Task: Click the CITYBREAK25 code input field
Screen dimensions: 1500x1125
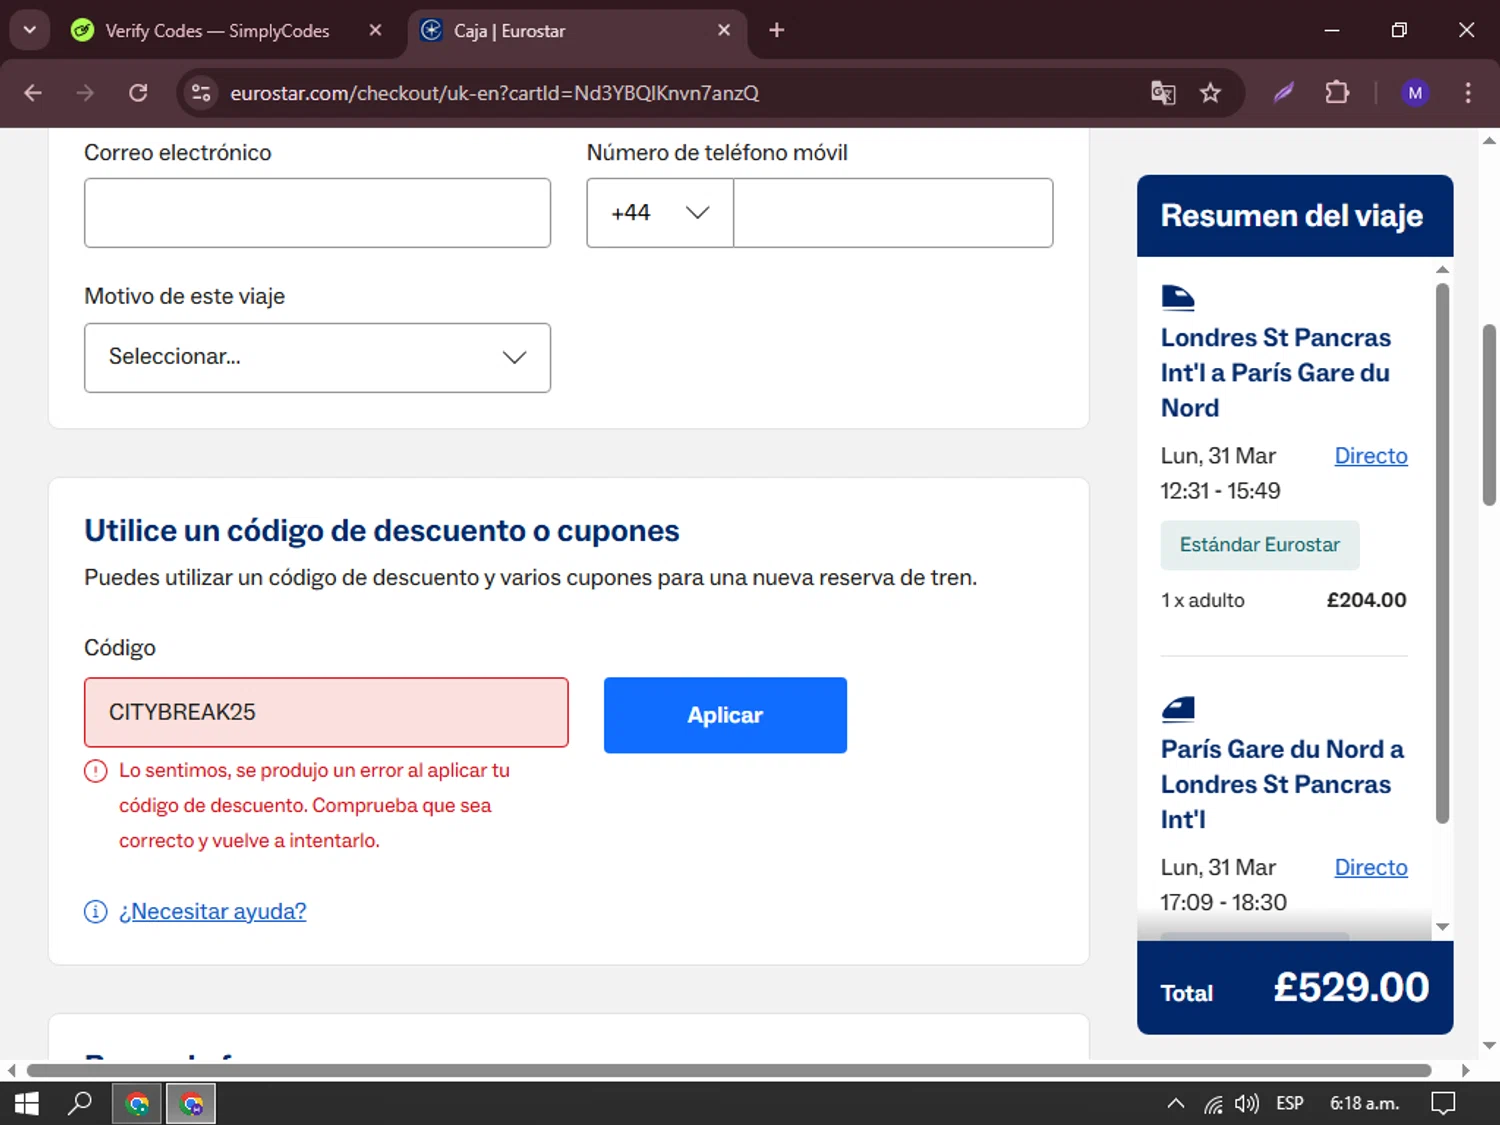Action: [326, 712]
